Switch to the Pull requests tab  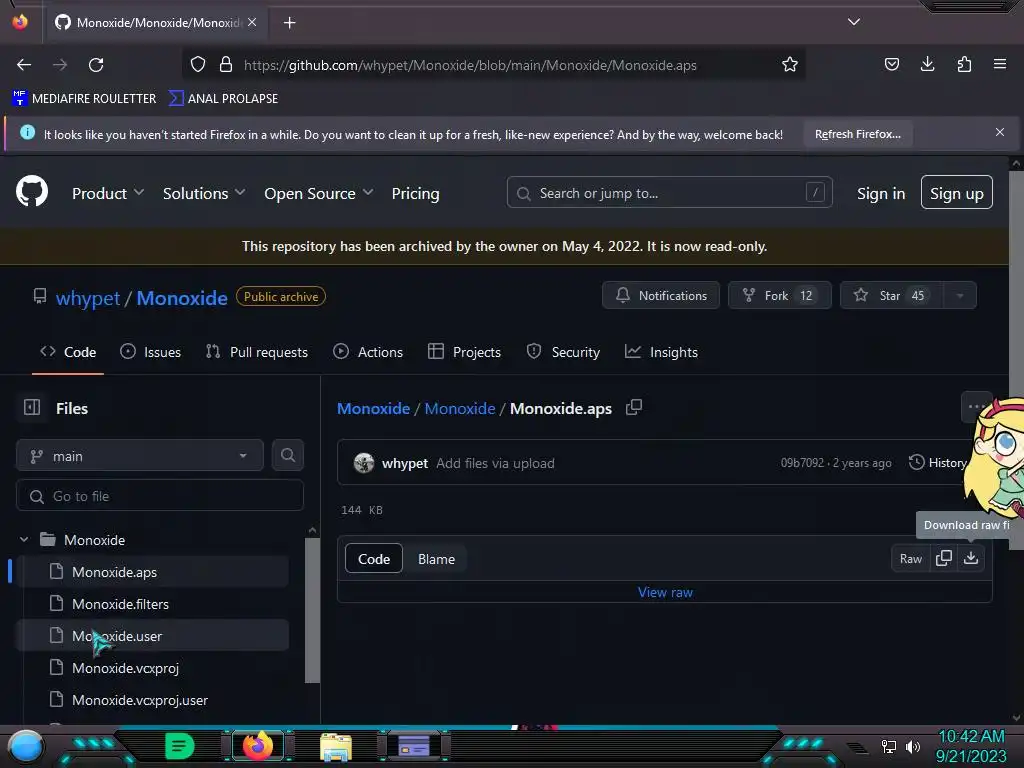[256, 352]
